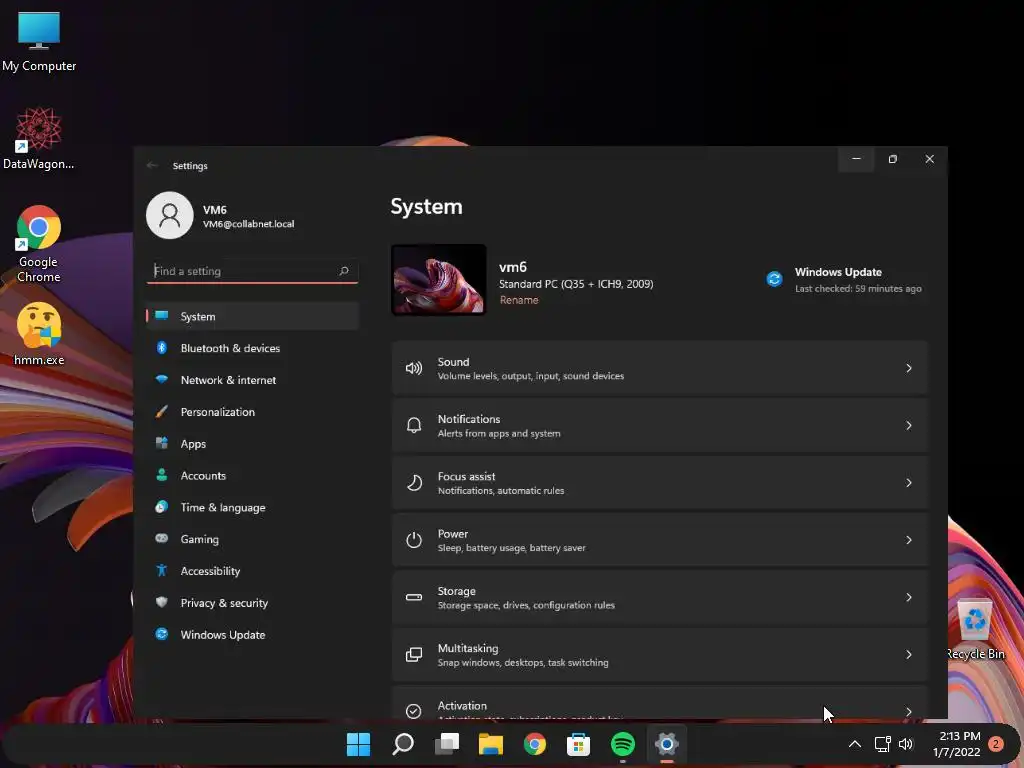
Task: Open Power settings sleep battery usage
Action: click(660, 540)
